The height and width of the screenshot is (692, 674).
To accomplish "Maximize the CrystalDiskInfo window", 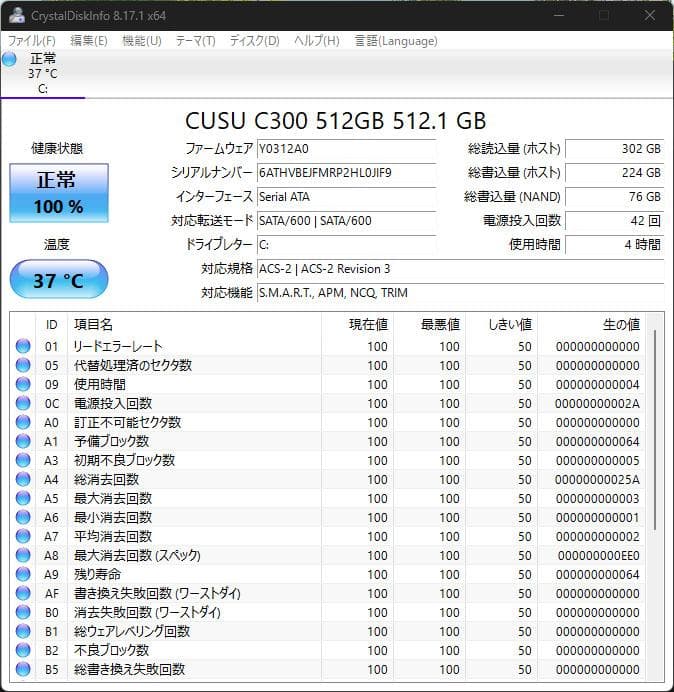I will coord(604,15).
